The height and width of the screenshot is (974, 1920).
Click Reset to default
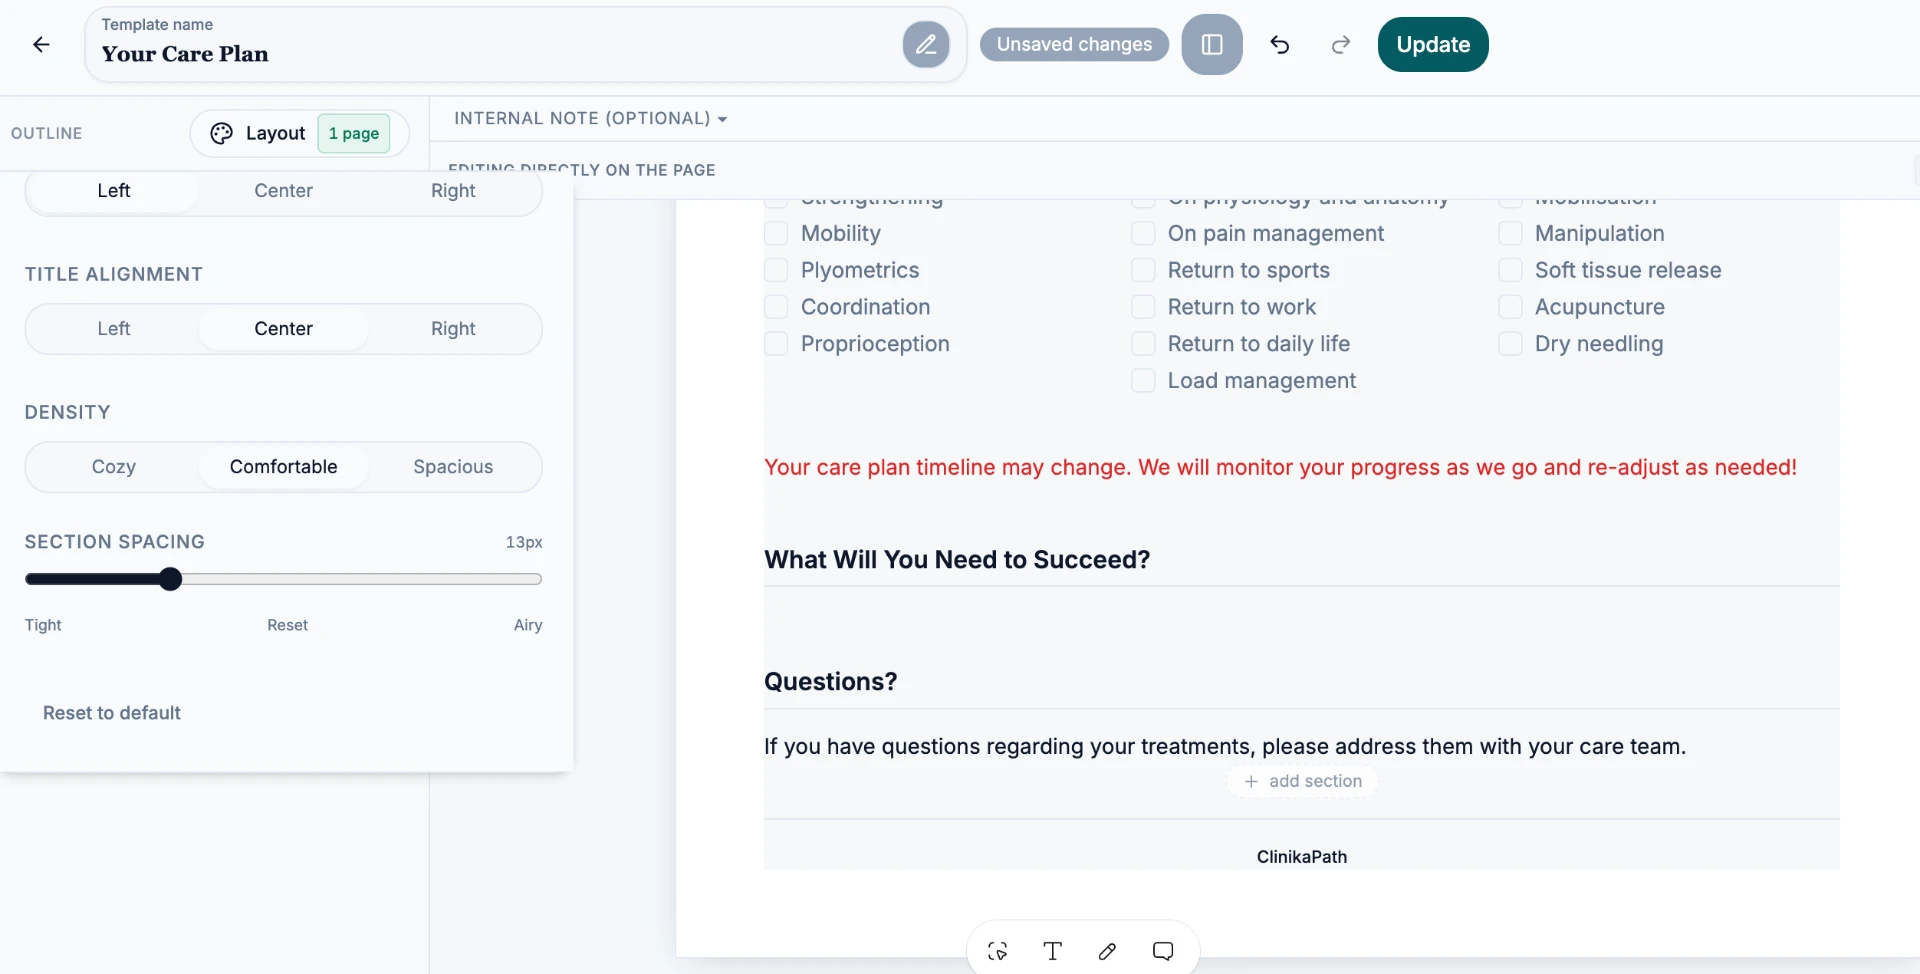[112, 713]
